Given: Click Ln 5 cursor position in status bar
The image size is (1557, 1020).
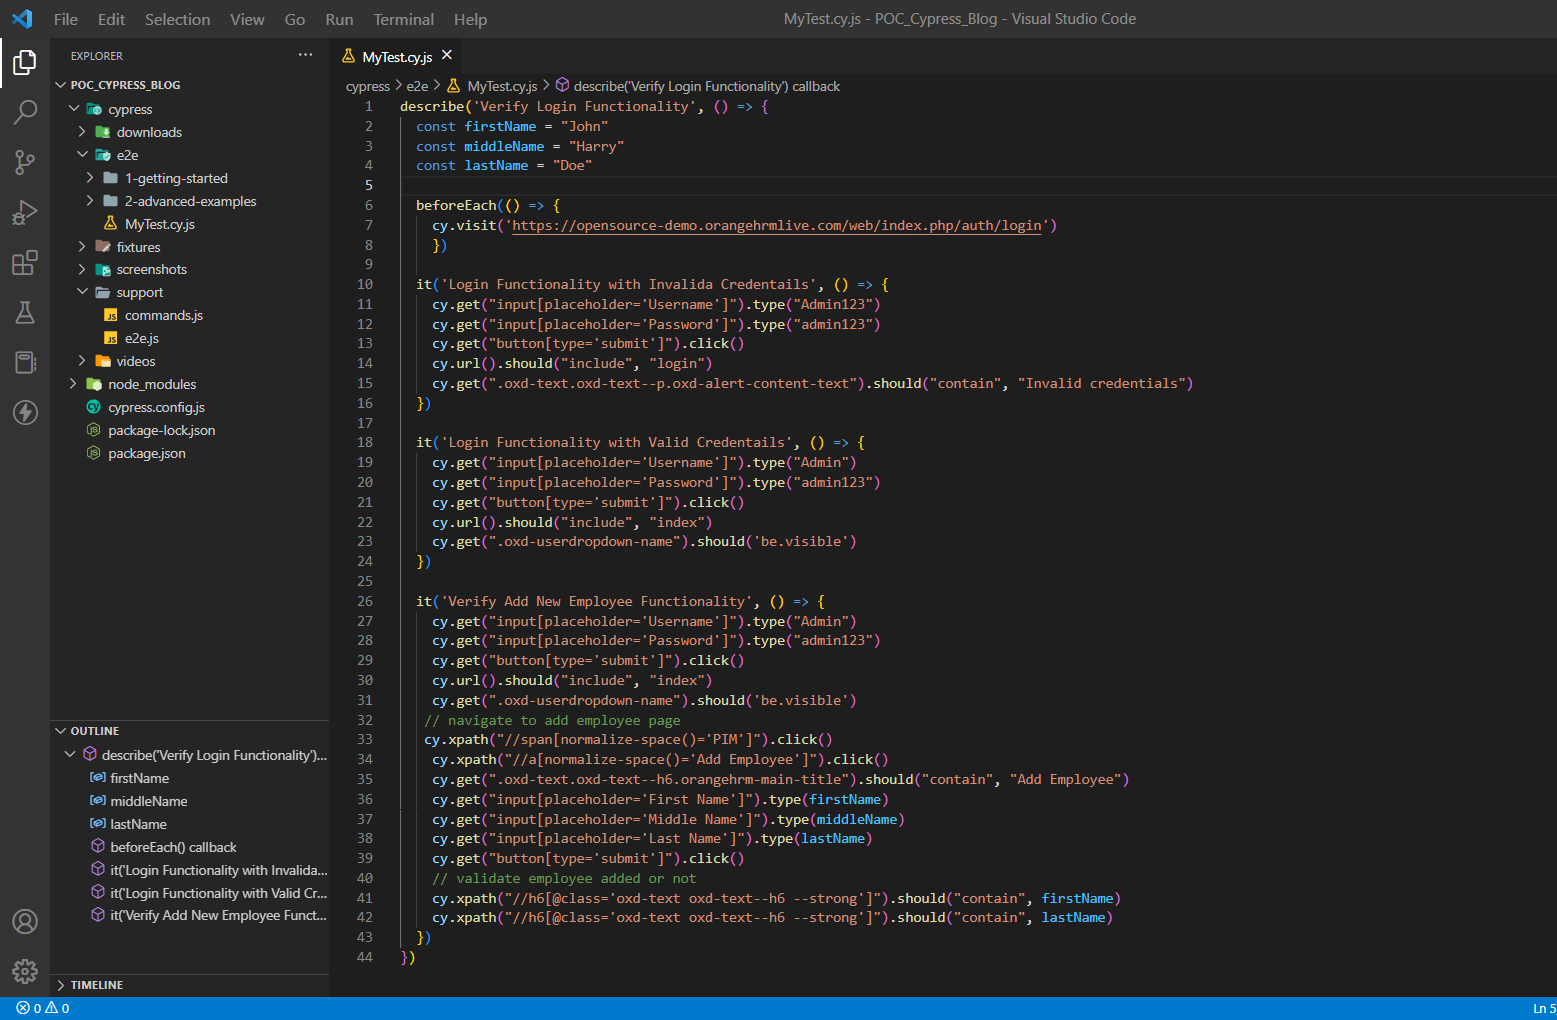Looking at the screenshot, I should coord(1543,1008).
